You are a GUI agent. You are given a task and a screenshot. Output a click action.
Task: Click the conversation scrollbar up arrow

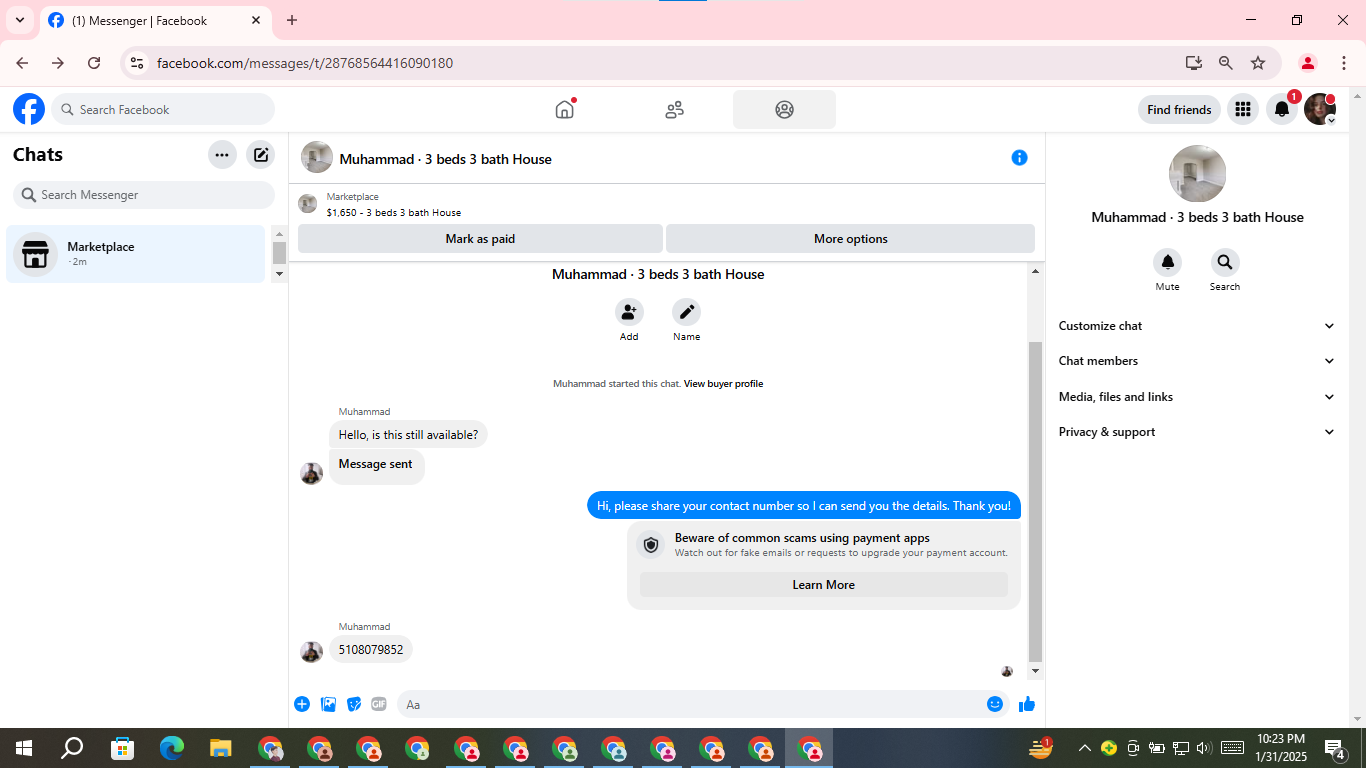point(1036,271)
